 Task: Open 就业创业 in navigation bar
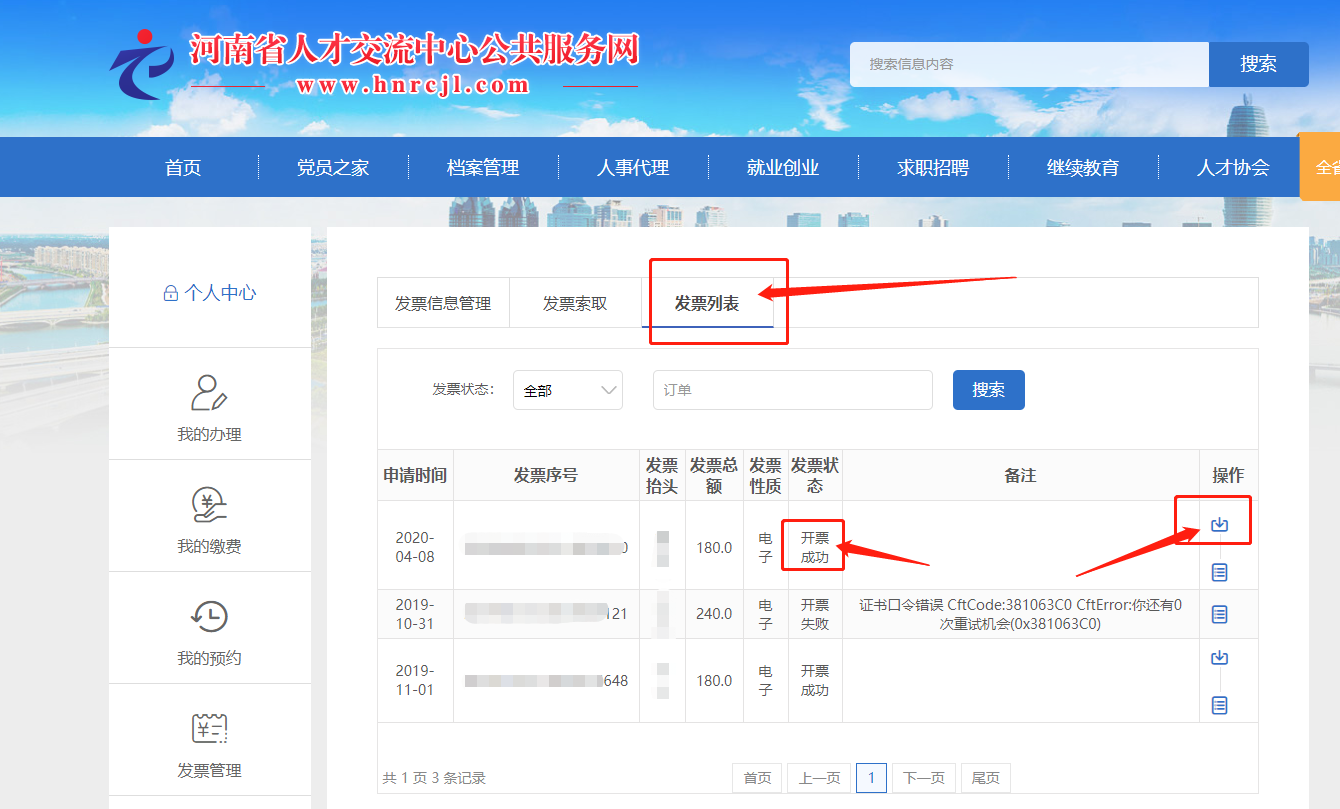(783, 167)
